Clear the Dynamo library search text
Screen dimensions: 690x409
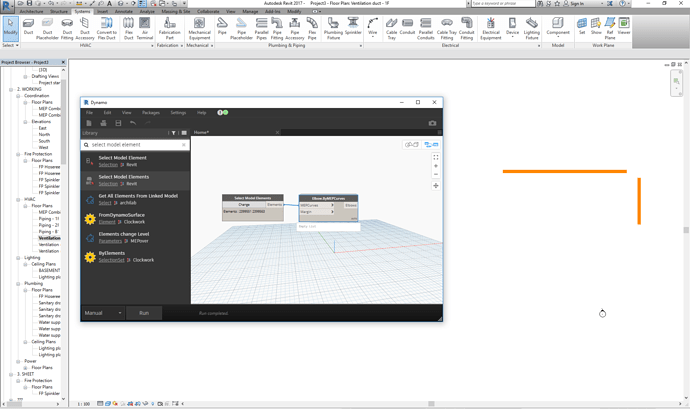pyautogui.click(x=184, y=145)
